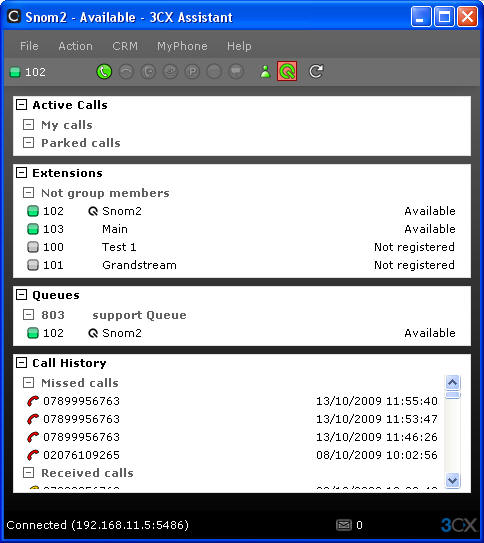Click timestamp 13/10/2009 11:46:26
The width and height of the screenshot is (484, 543).
[x=377, y=437]
